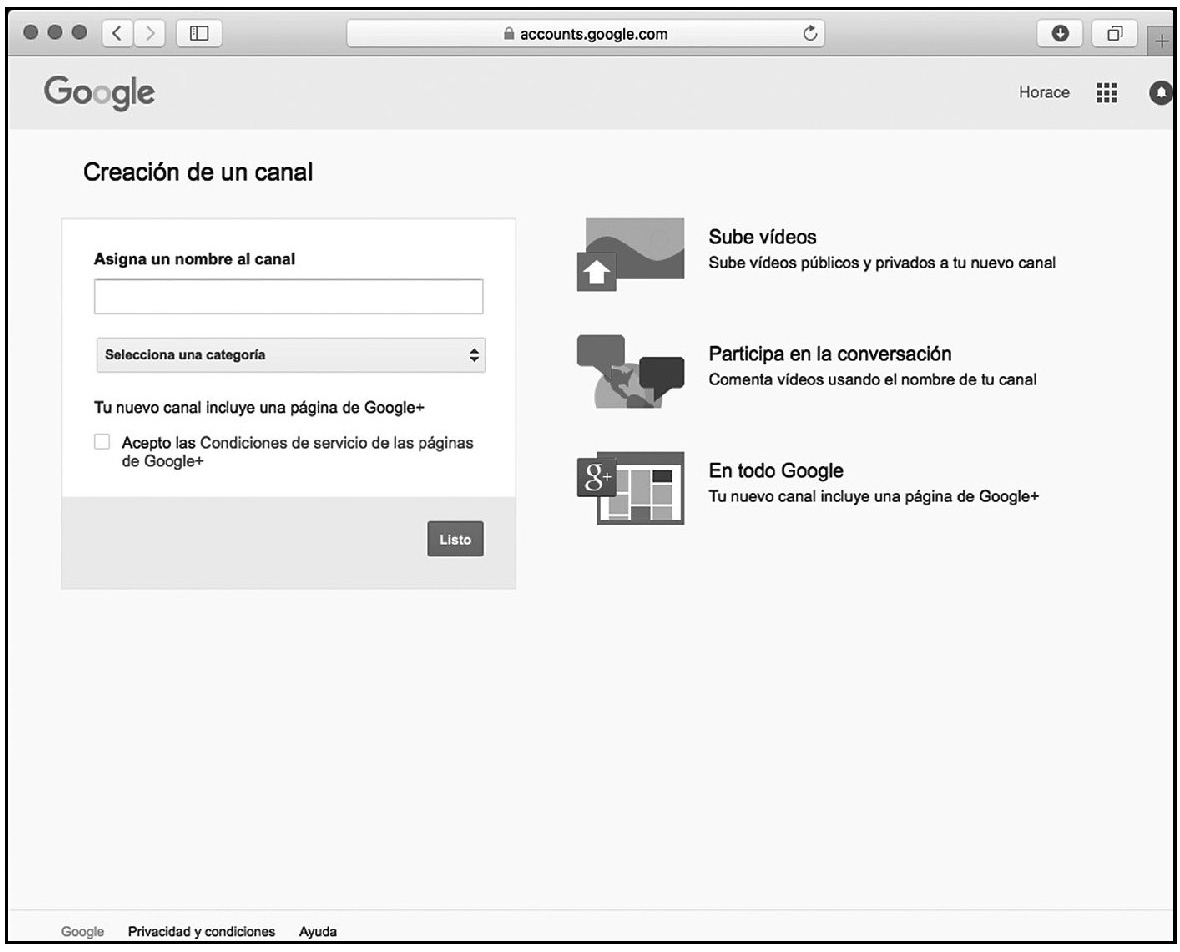Image resolution: width=1180 pixels, height=952 pixels.
Task: Accept Google+ terms of service checkbox
Action: 101,442
